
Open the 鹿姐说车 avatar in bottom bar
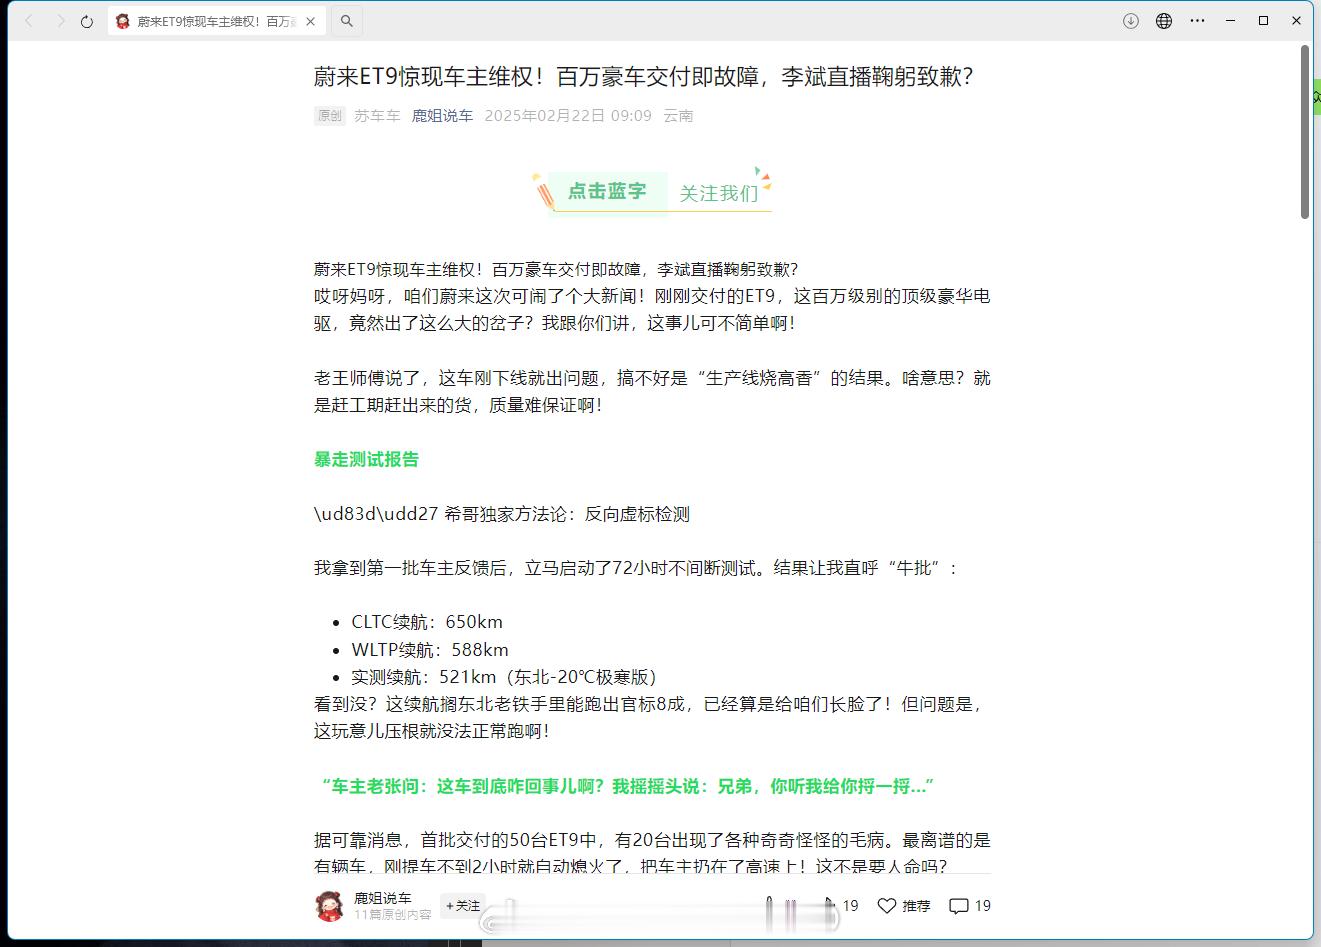coord(330,906)
